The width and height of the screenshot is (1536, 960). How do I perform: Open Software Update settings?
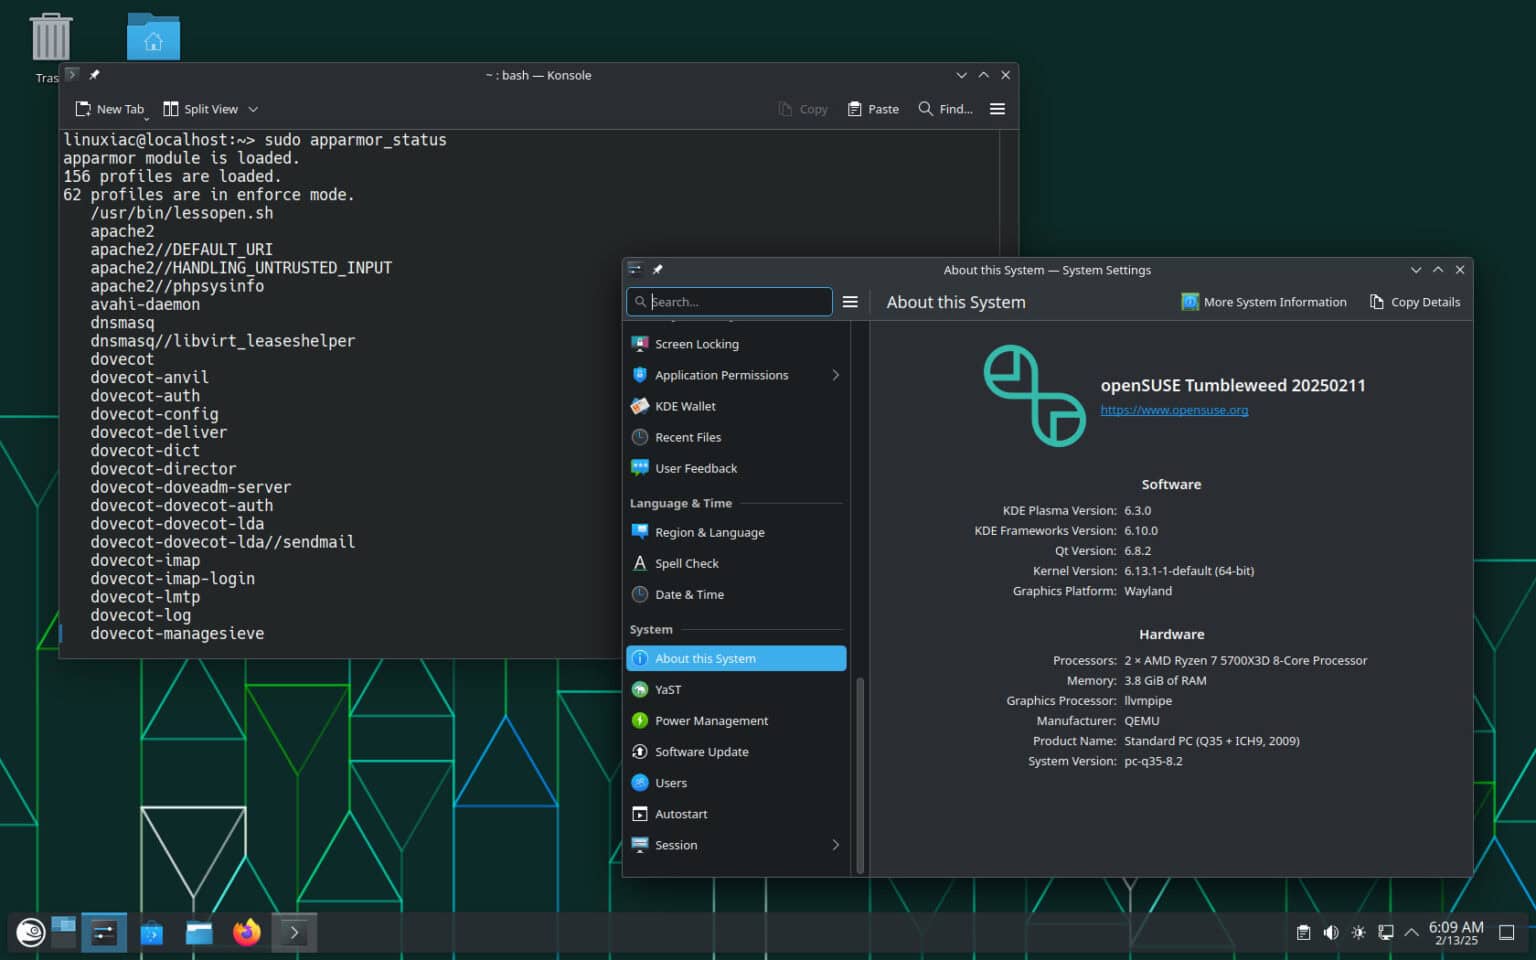pos(702,751)
